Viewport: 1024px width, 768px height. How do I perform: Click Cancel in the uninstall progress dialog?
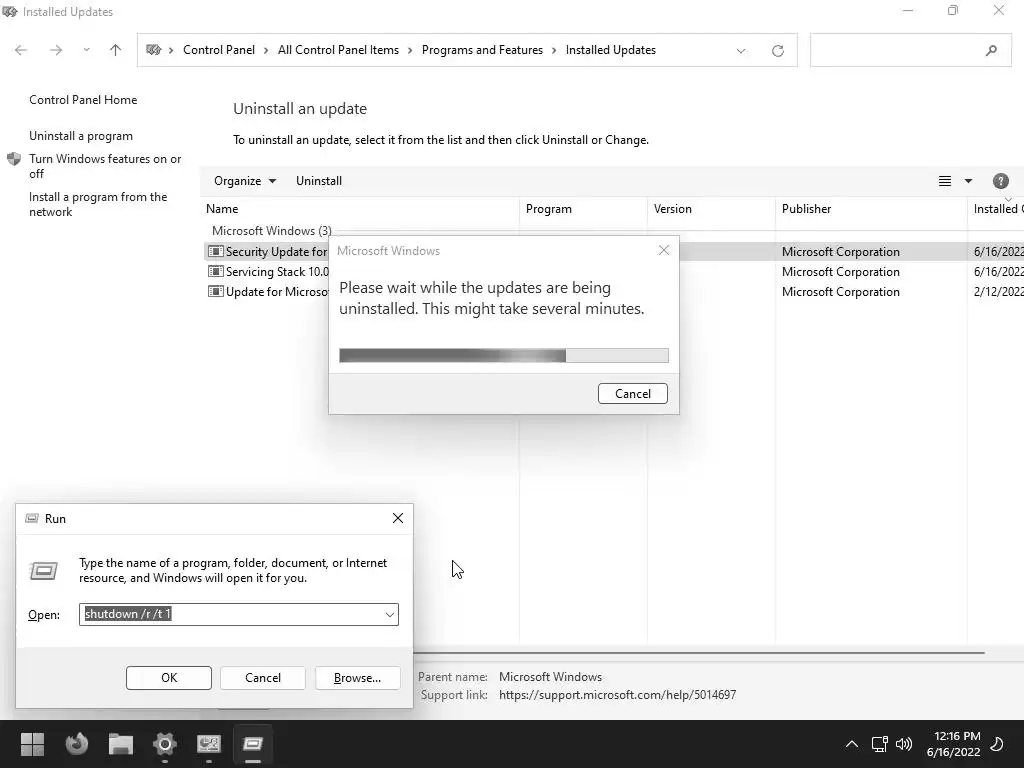pyautogui.click(x=633, y=394)
